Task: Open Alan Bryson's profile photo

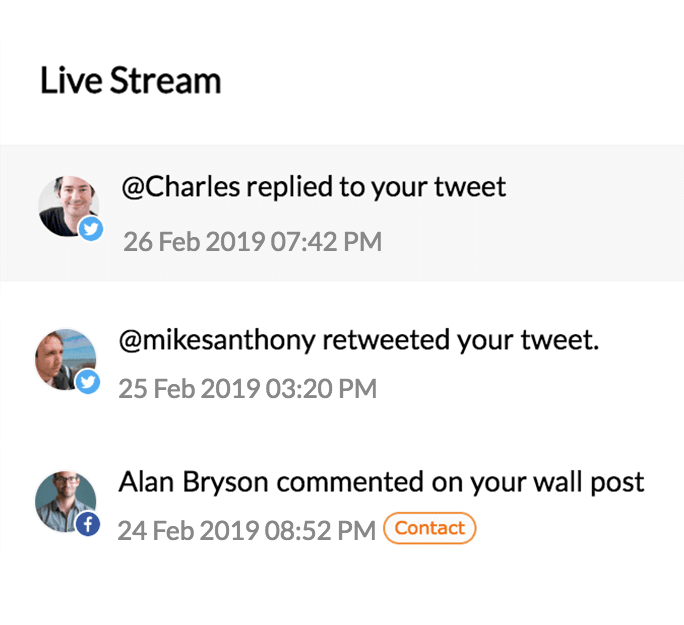Action: click(x=65, y=501)
